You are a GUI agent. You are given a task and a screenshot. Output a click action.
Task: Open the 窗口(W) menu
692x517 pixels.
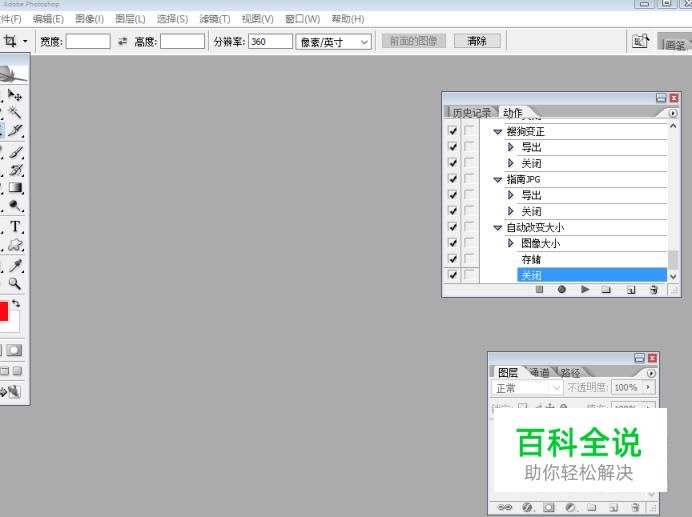pos(302,19)
